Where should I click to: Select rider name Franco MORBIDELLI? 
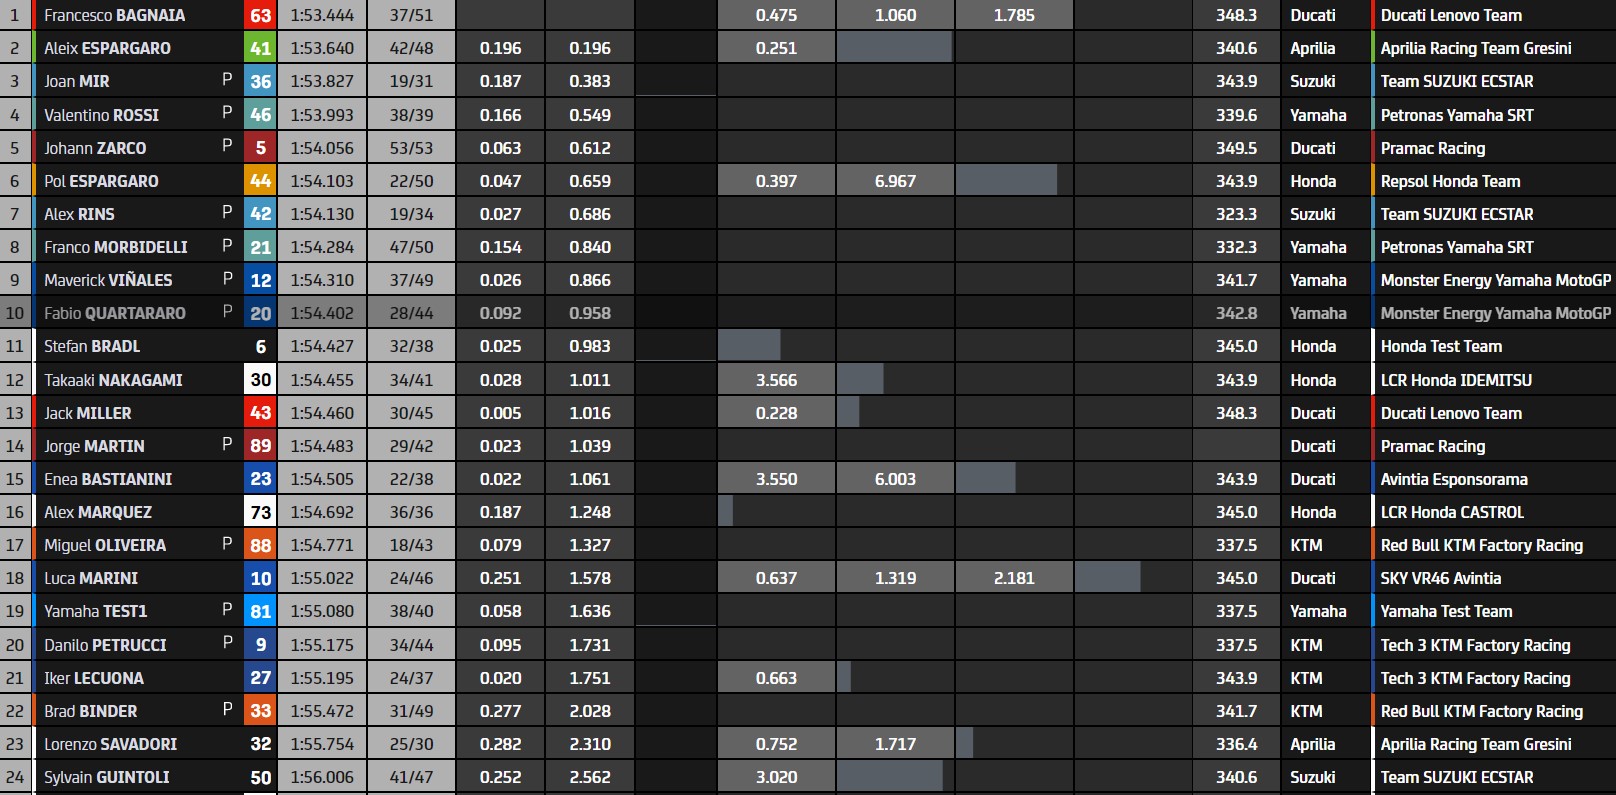point(116,247)
